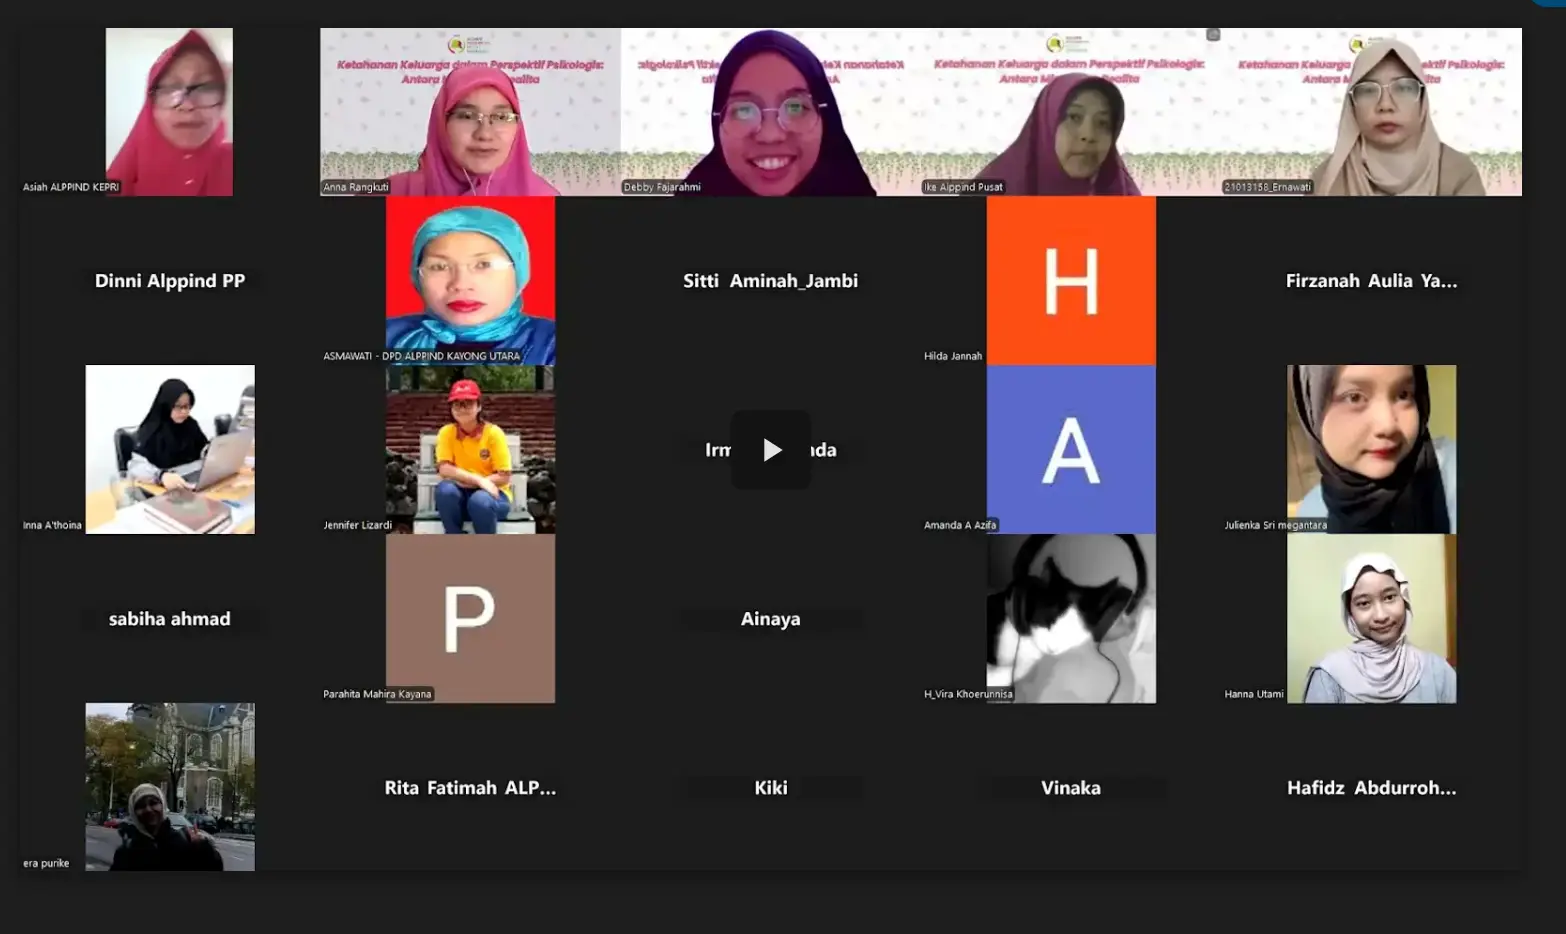
Task: Open the Julienka Sri megantara video tile
Action: (x=1371, y=449)
